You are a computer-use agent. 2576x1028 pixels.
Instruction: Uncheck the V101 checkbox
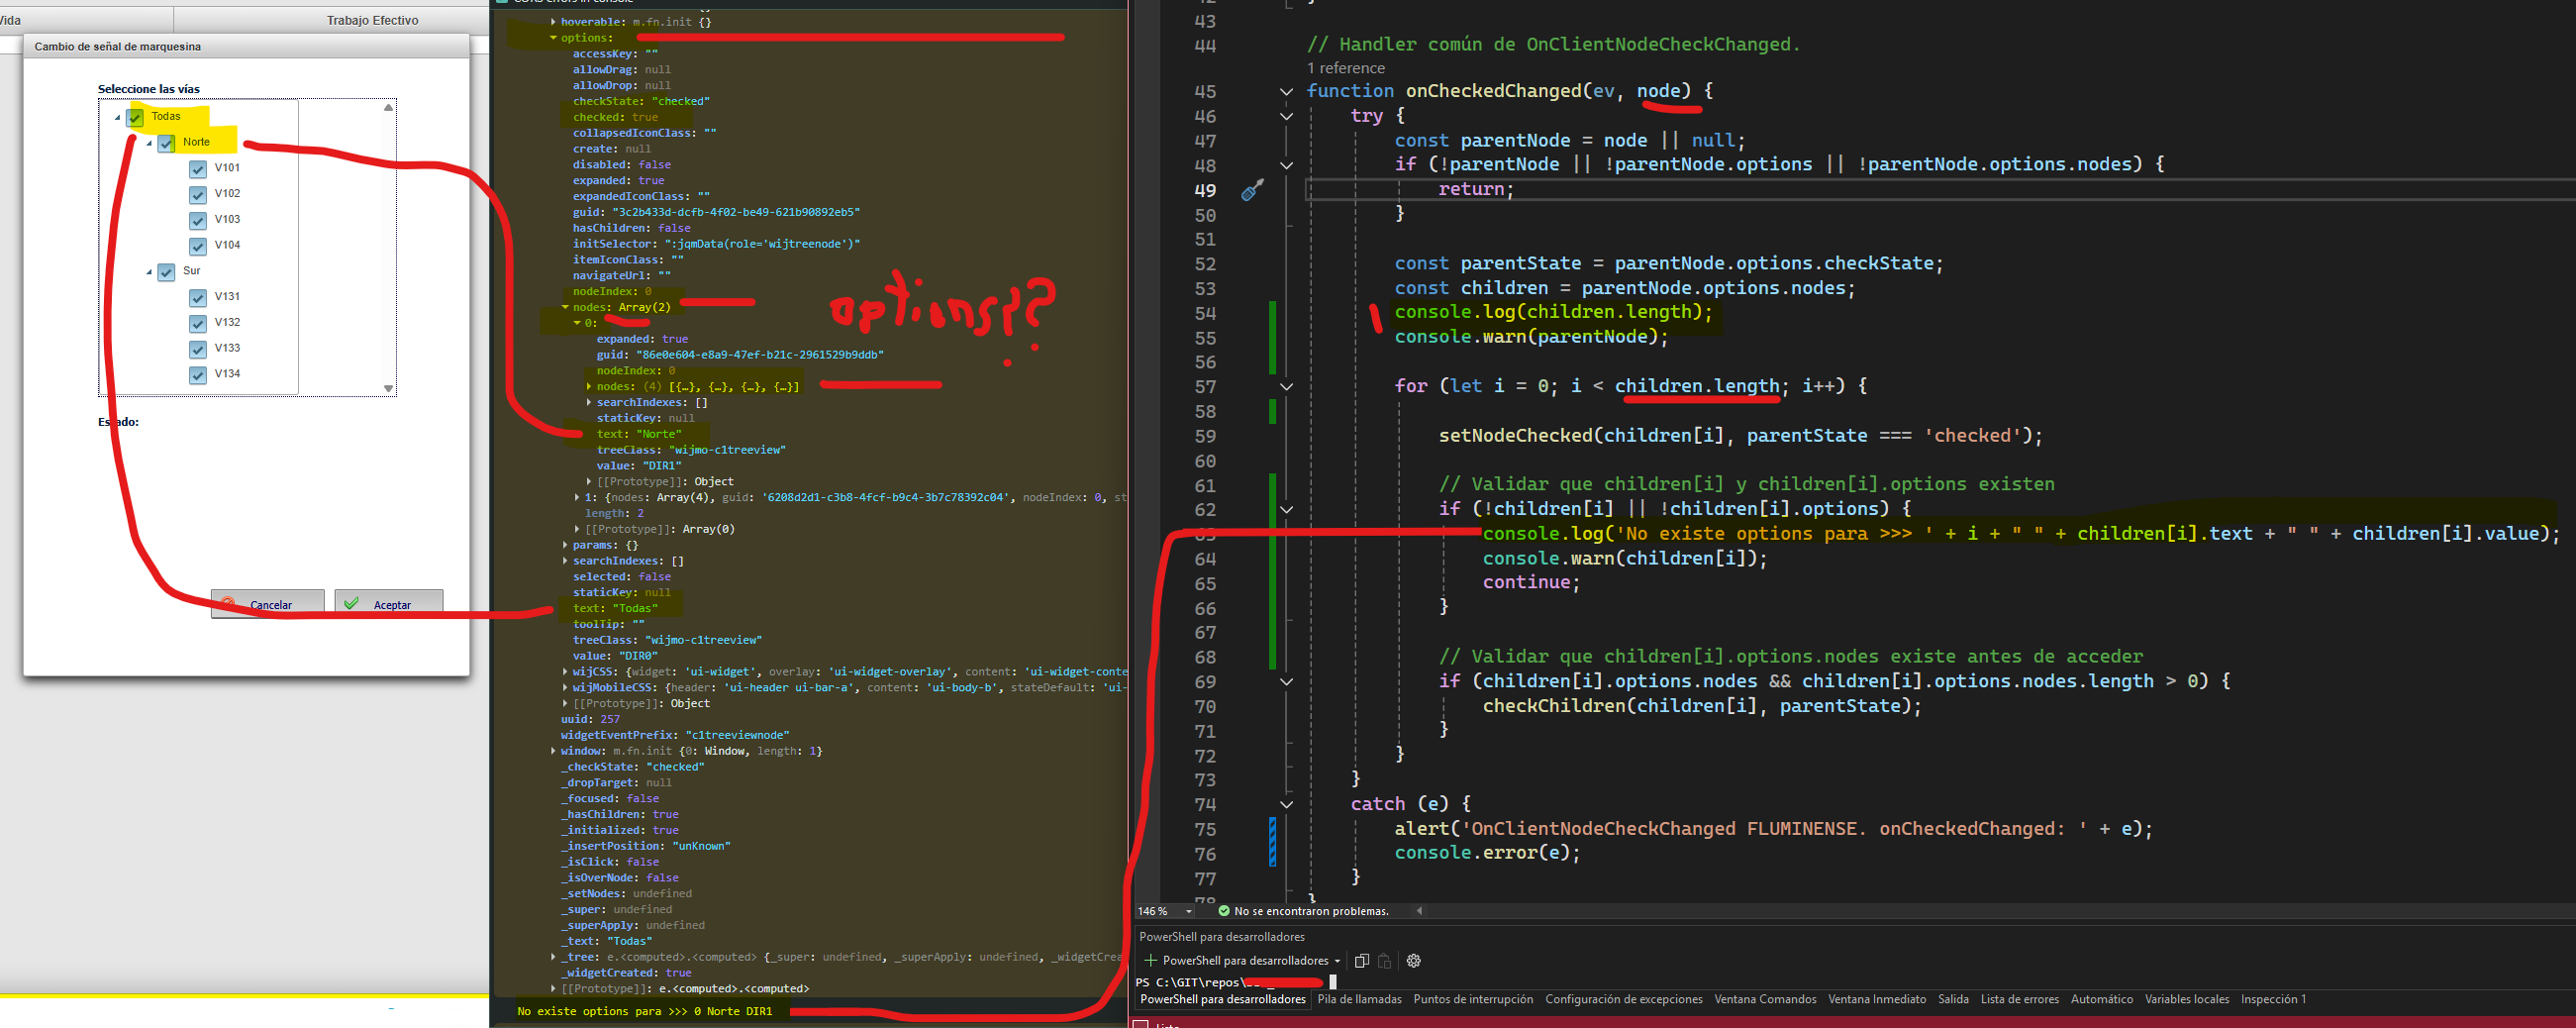[198, 169]
